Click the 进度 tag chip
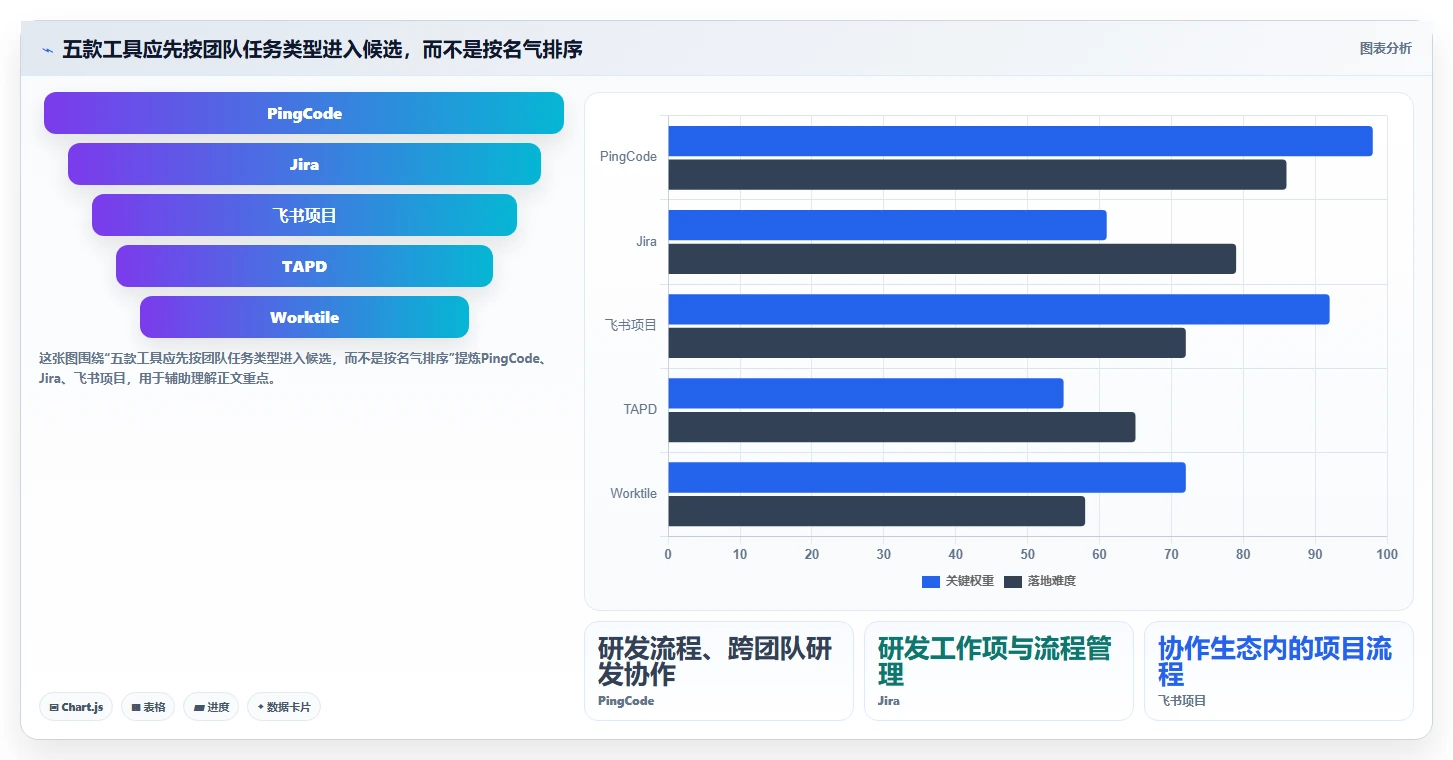Viewport: 1453px width, 760px height. point(211,707)
